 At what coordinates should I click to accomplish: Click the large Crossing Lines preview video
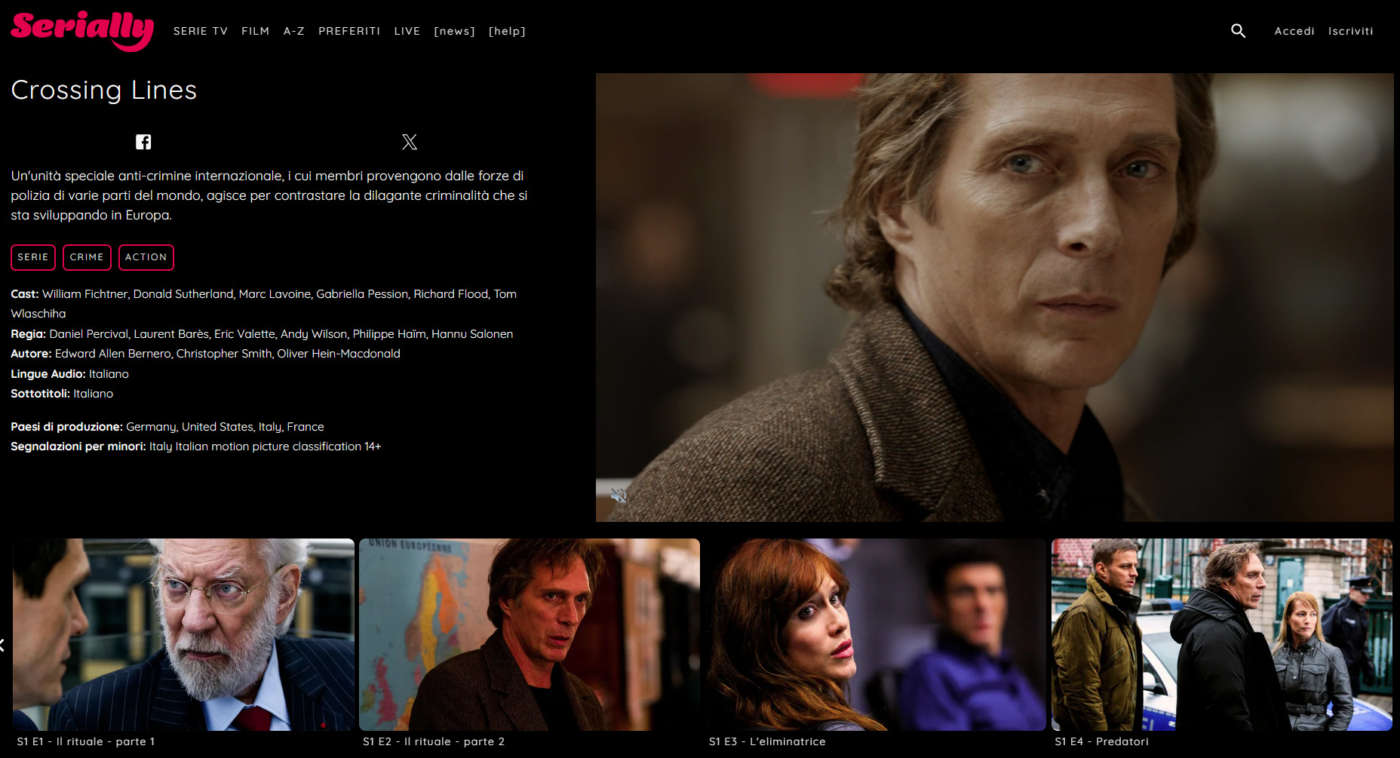[x=995, y=297]
